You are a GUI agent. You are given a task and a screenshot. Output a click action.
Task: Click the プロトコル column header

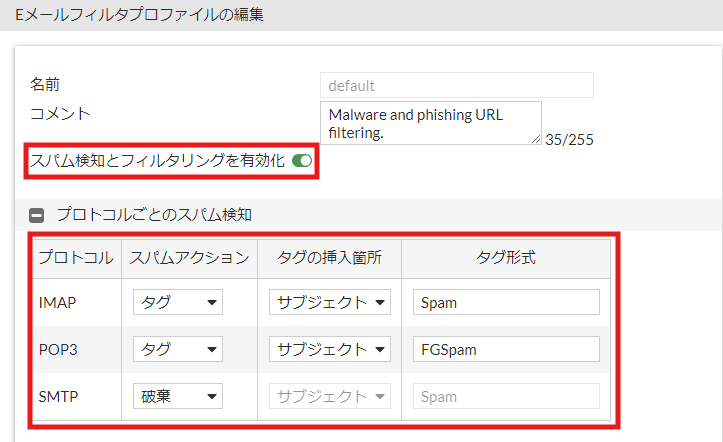pos(76,258)
